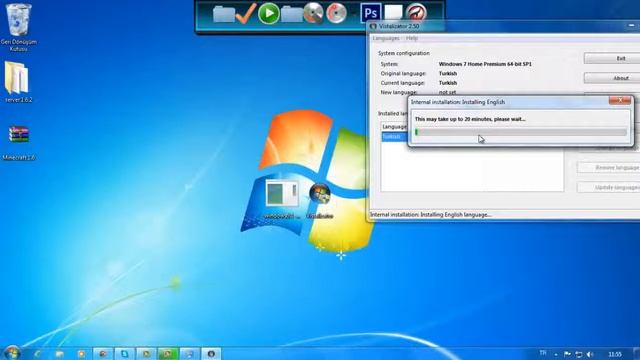Click the disc with brush dock icon
This screenshot has width=640, height=360.
point(313,13)
